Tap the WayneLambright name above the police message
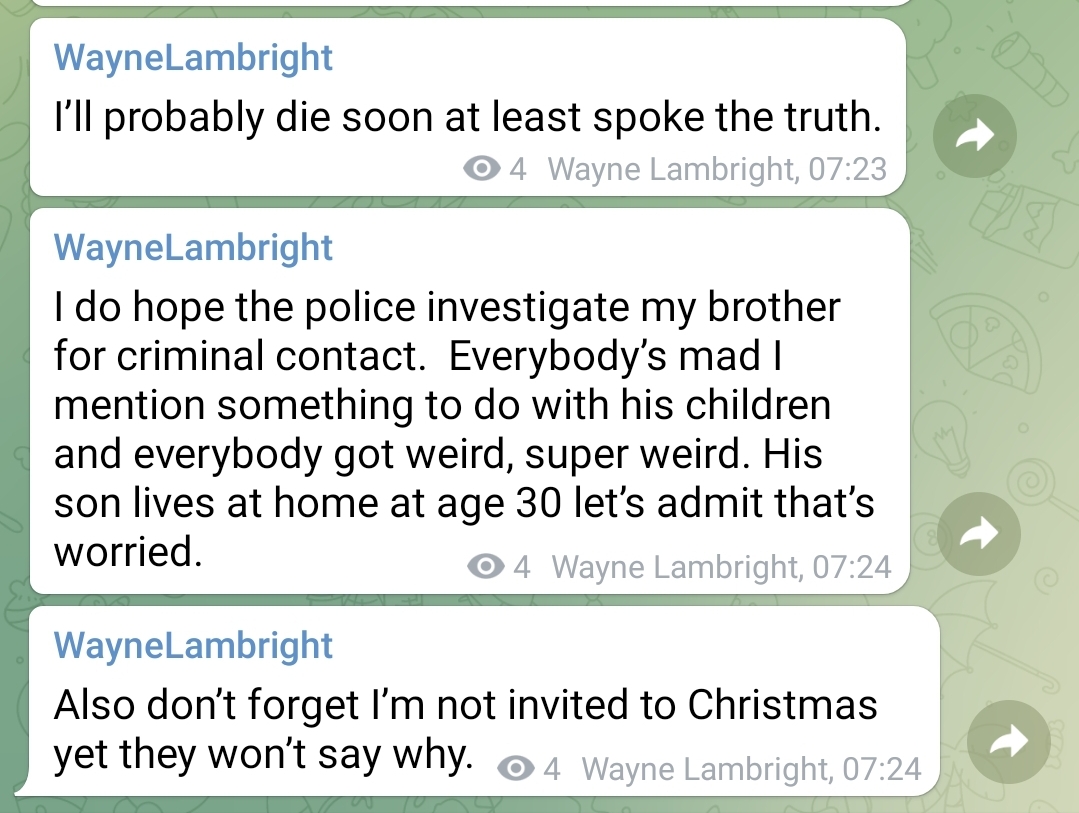The image size is (1079, 813). coord(193,247)
